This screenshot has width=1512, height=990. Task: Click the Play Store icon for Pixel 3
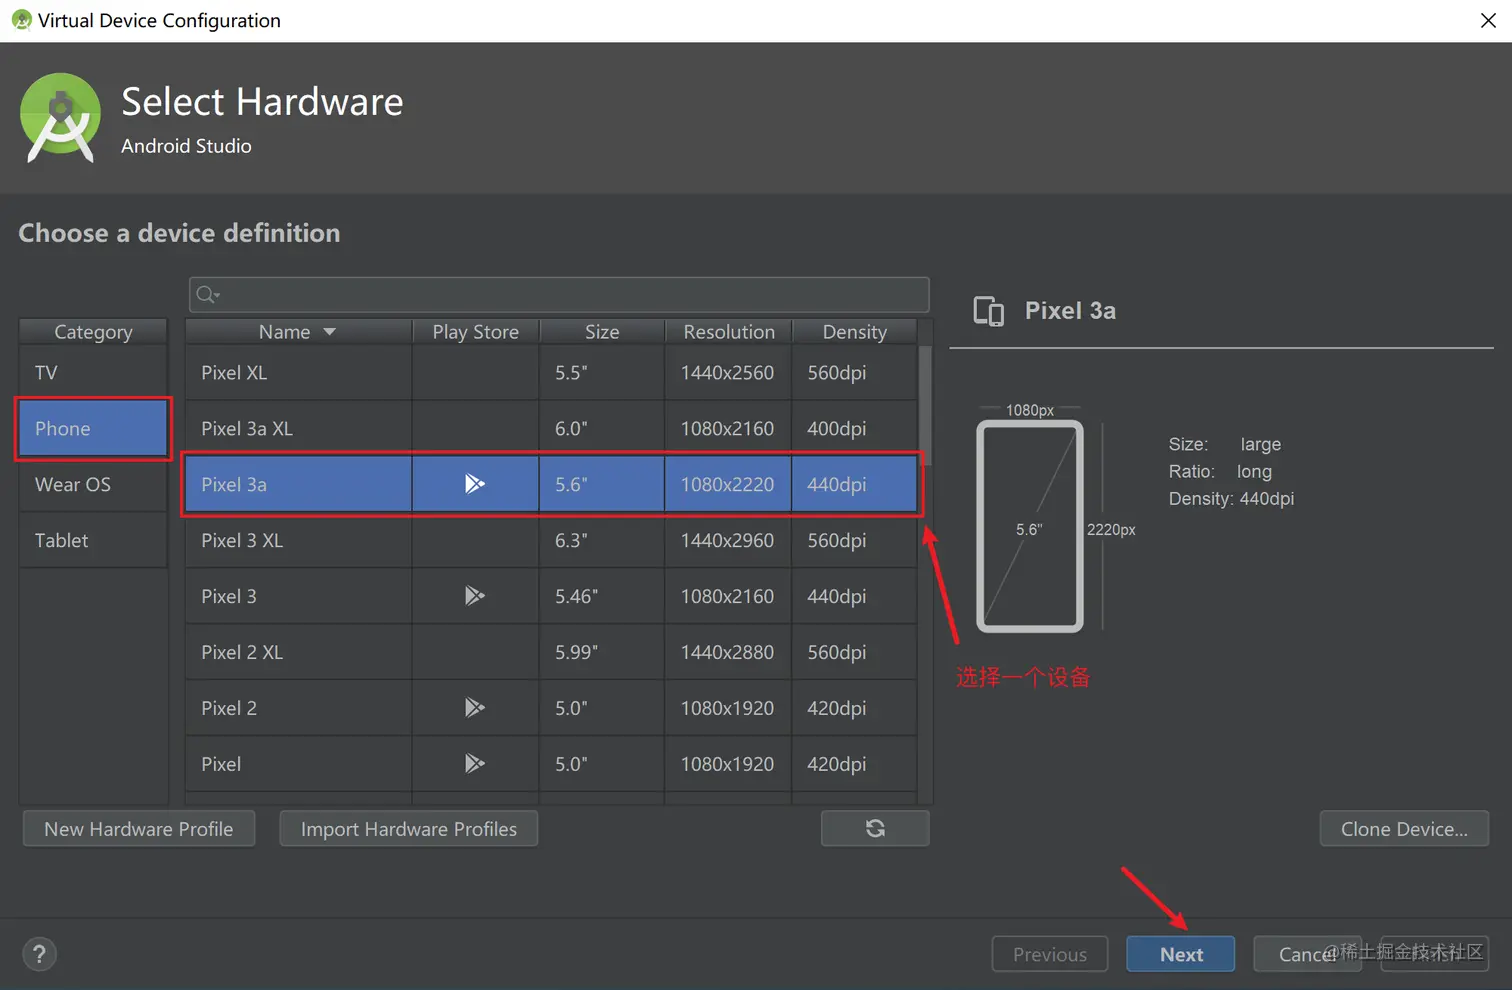click(475, 596)
